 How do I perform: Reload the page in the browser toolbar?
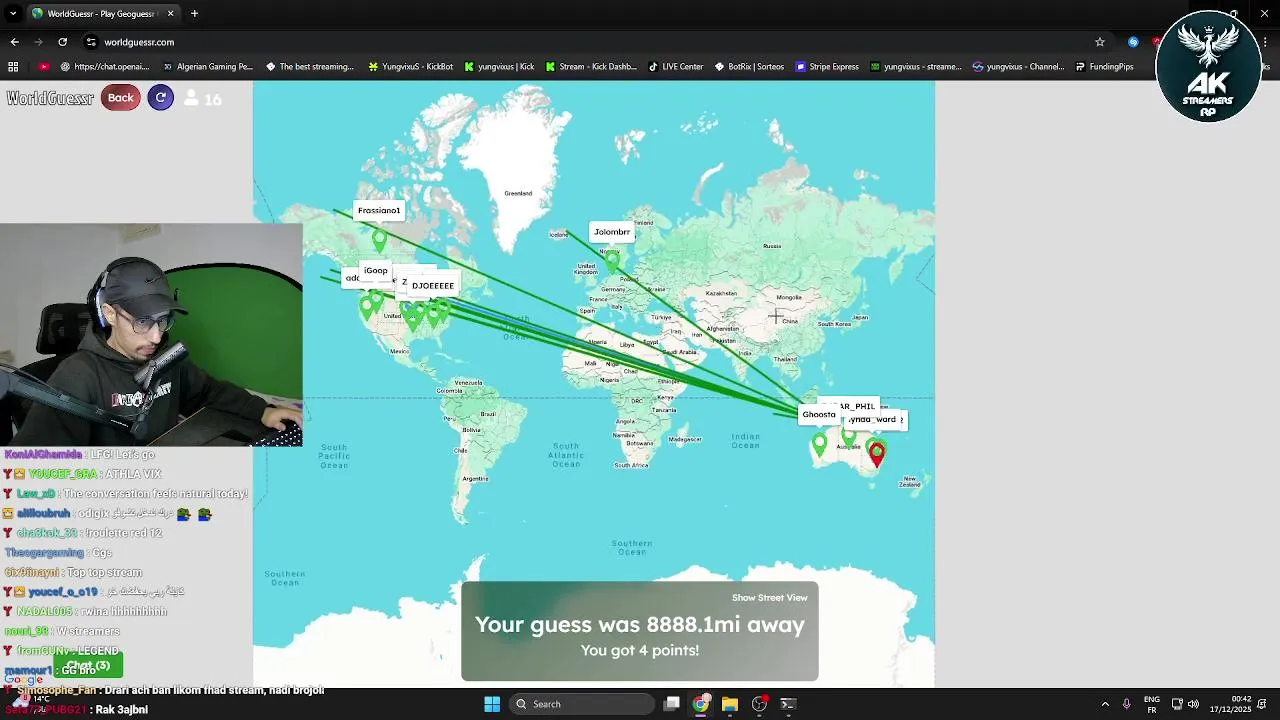62,42
